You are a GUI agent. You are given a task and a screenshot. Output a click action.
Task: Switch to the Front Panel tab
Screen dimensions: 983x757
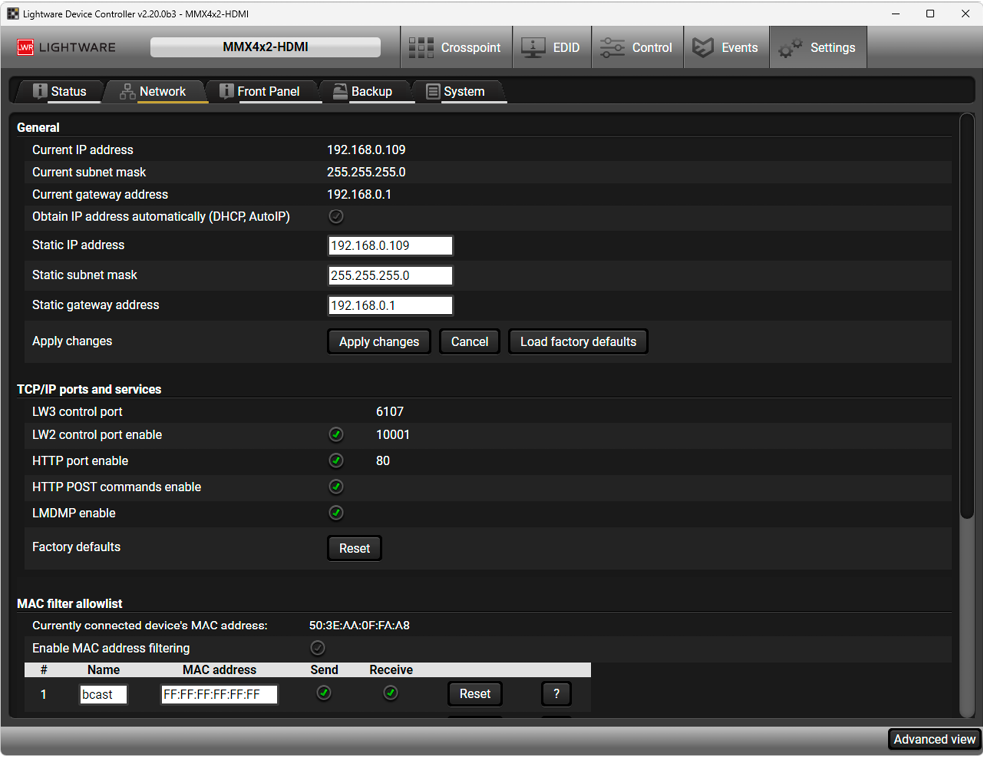coord(259,91)
